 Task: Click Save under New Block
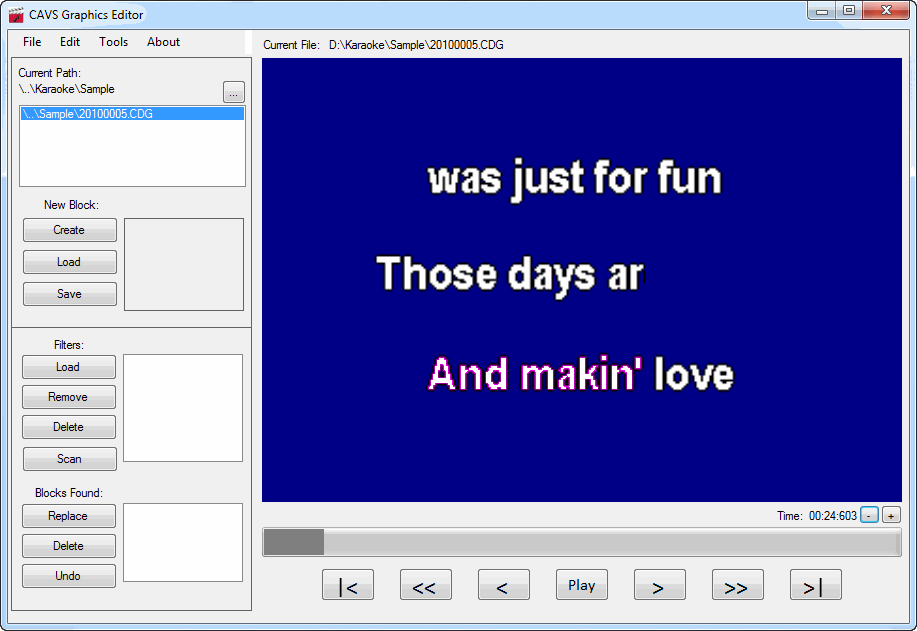70,294
